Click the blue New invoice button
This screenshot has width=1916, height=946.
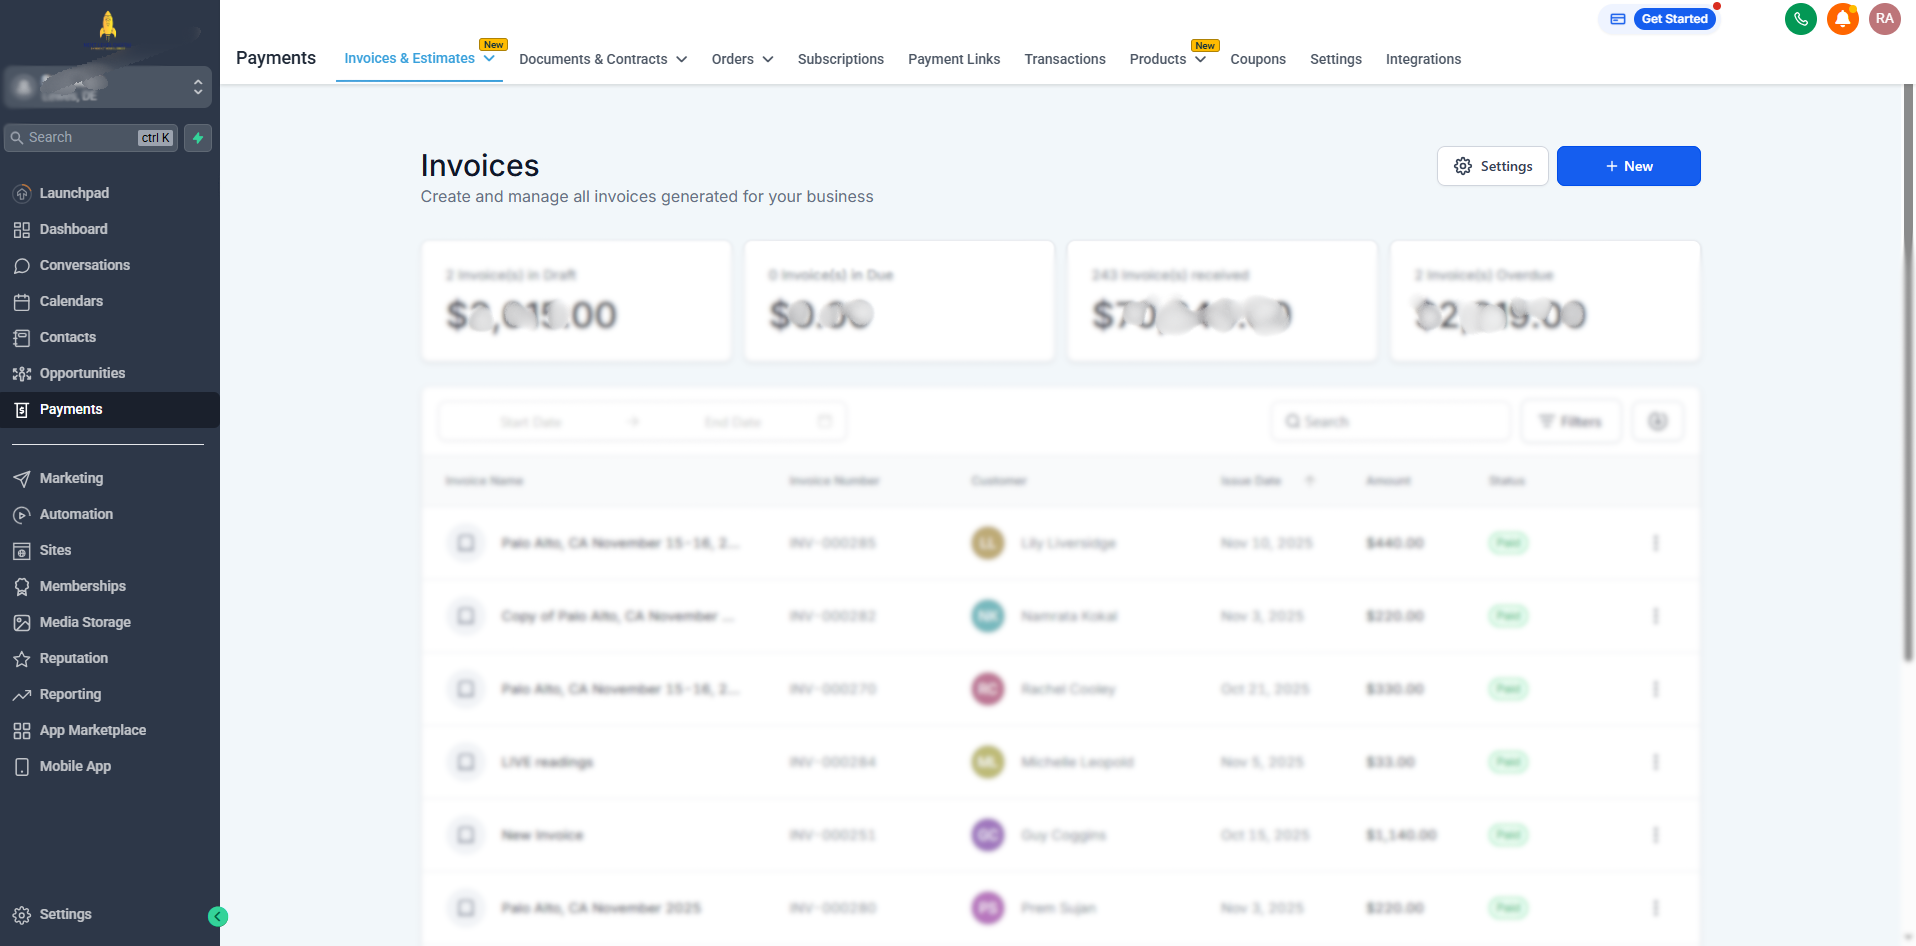(x=1628, y=166)
